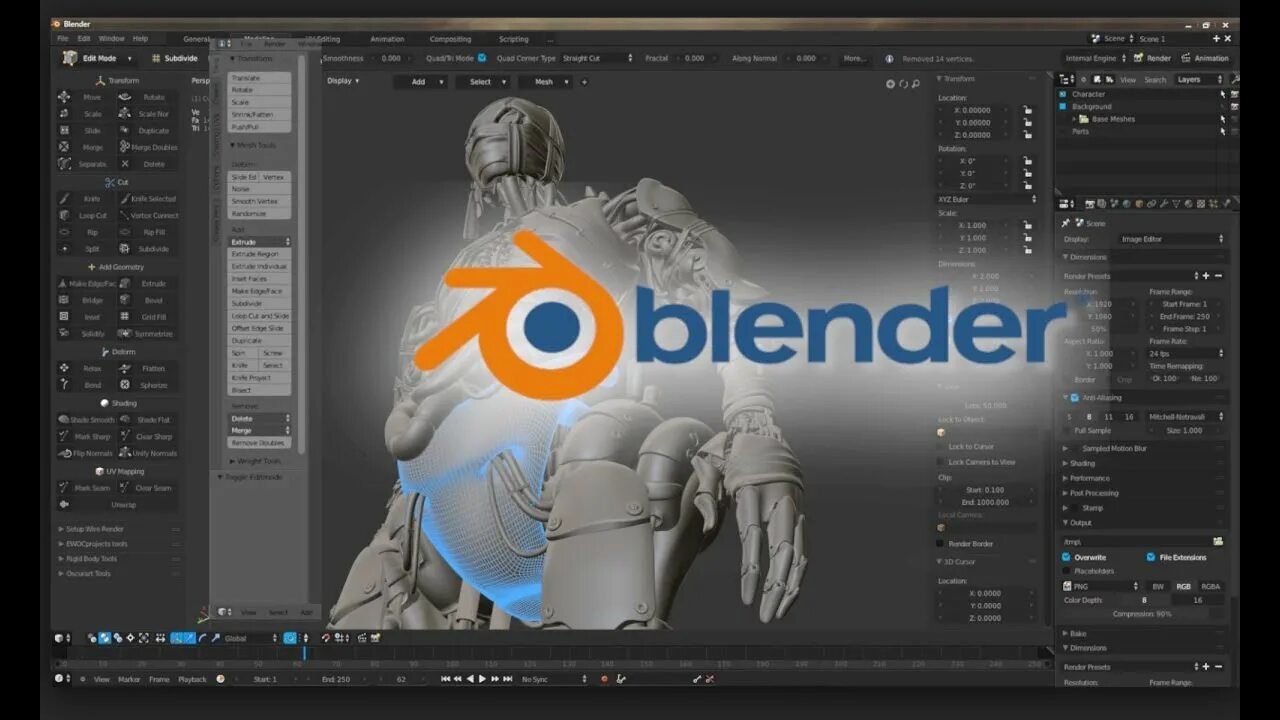Viewport: 1280px width, 720px height.
Task: Click the Bridge tool under Add Geometry
Action: 86,300
